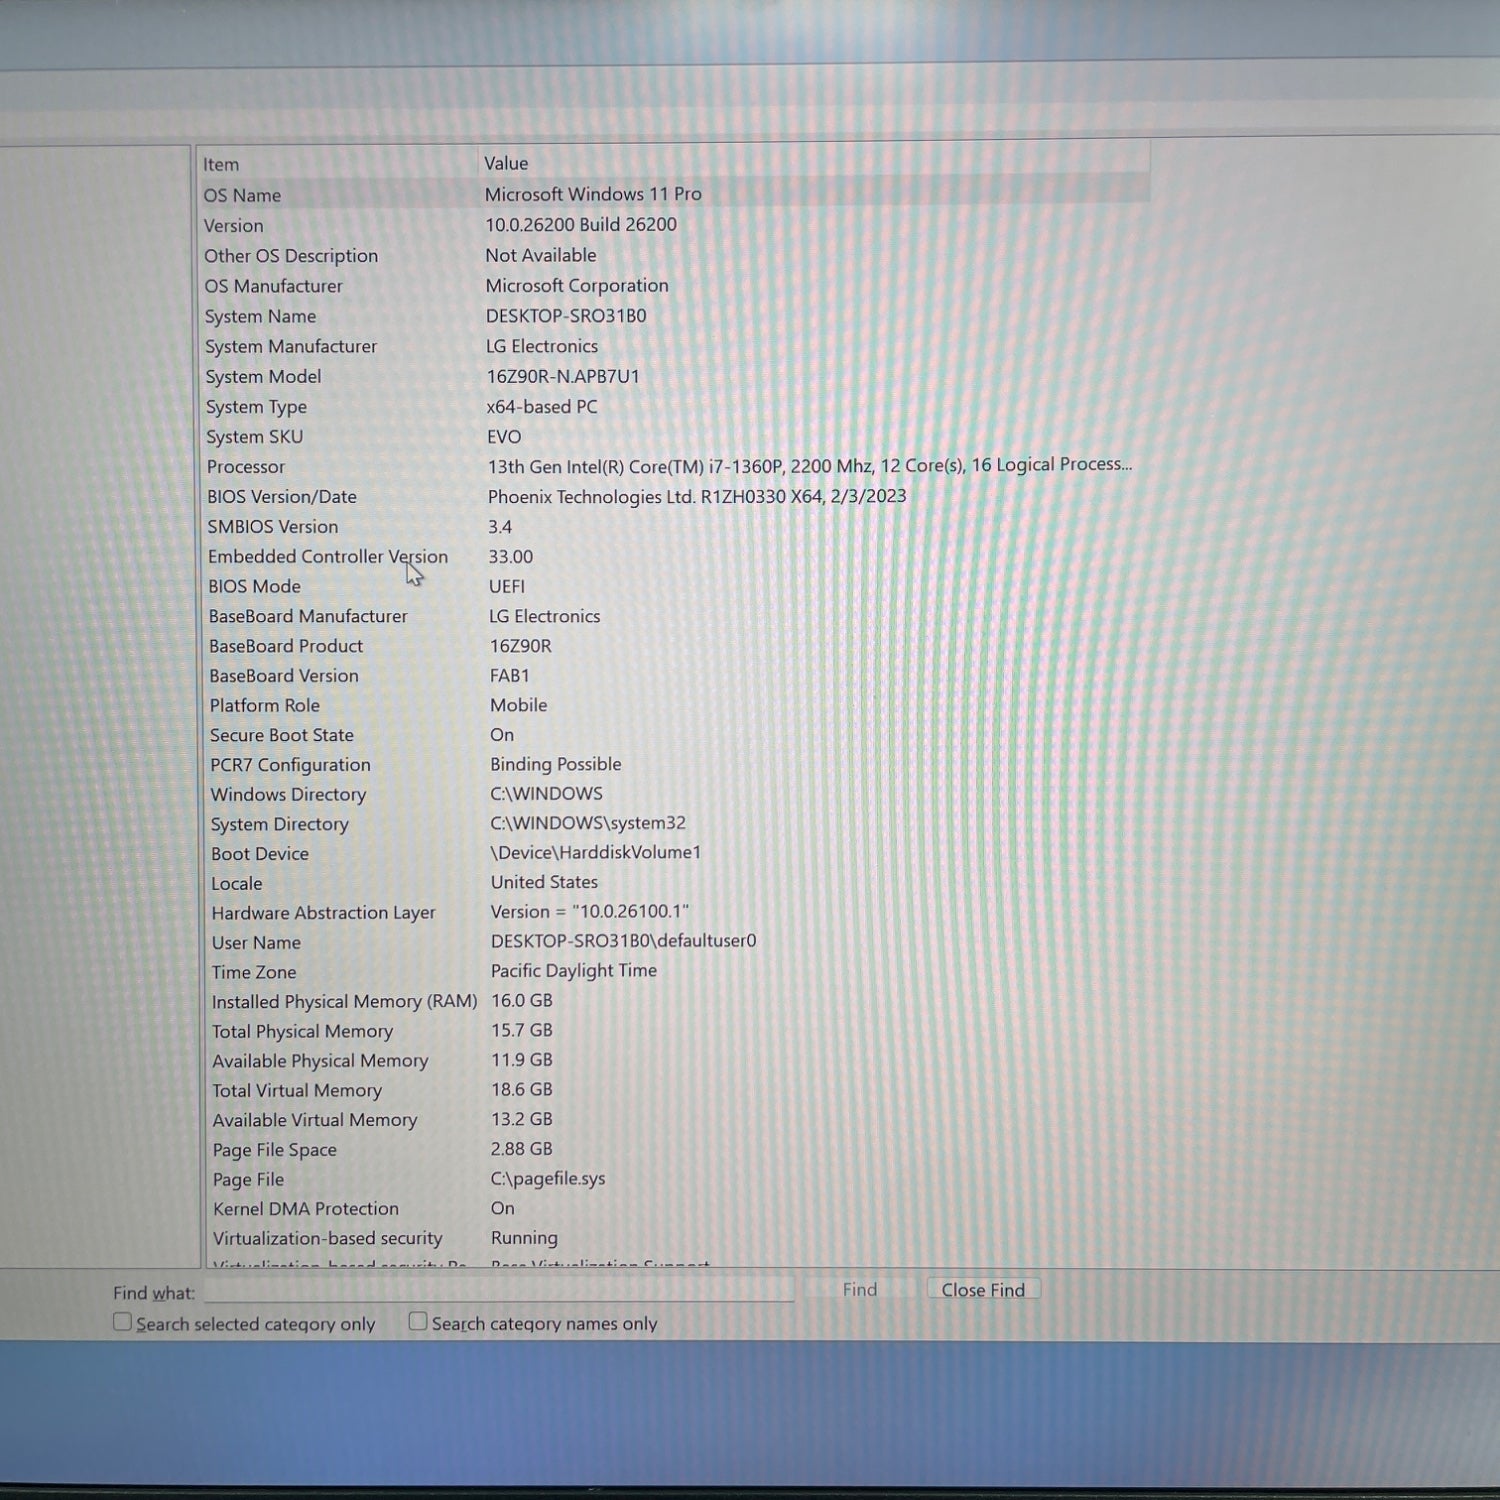
Task: Click the 'Total Physical Memory' item
Action: click(302, 1031)
